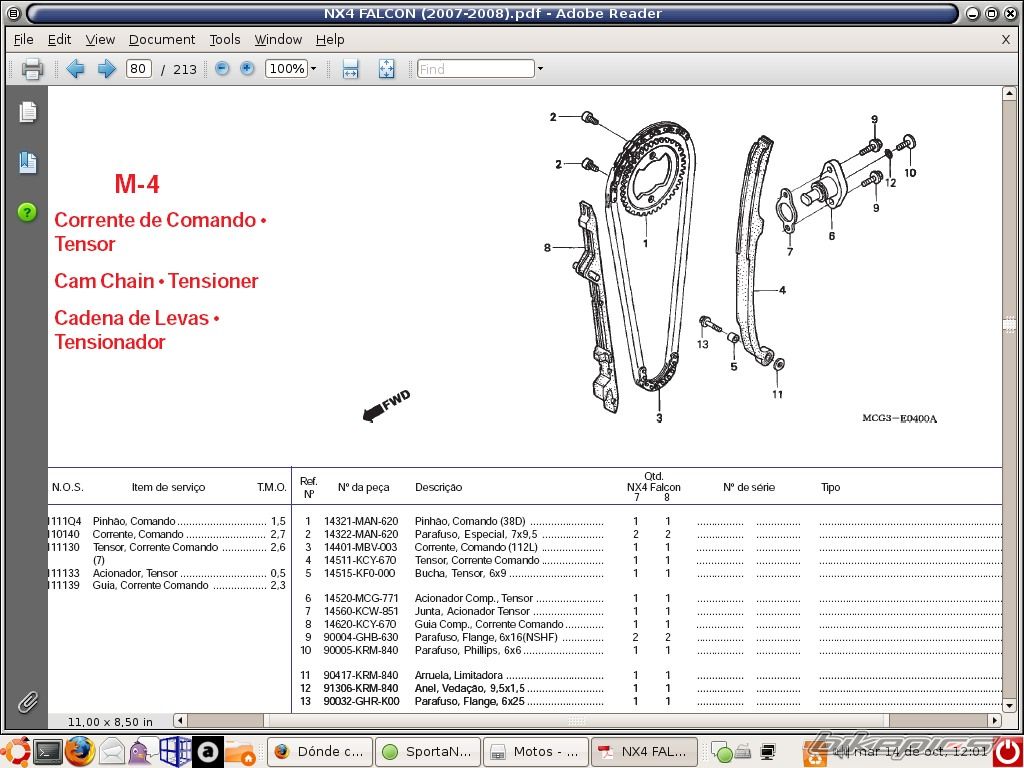Click the vertical scrollbar down arrow
Image resolution: width=1024 pixels, height=768 pixels.
click(1009, 705)
